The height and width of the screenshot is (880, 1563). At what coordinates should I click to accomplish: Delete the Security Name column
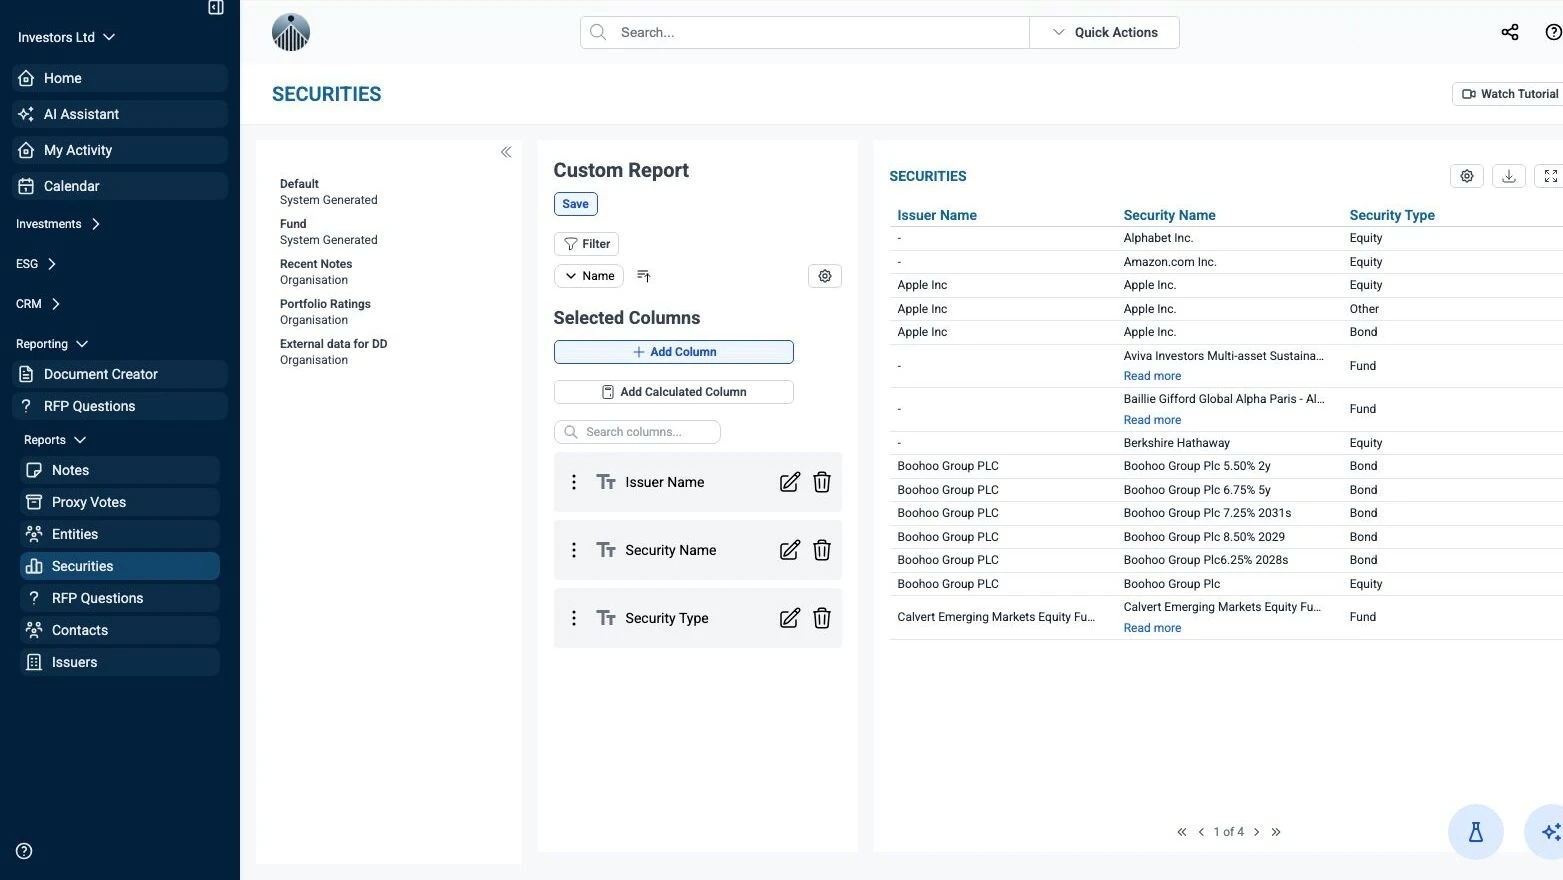[x=822, y=550]
